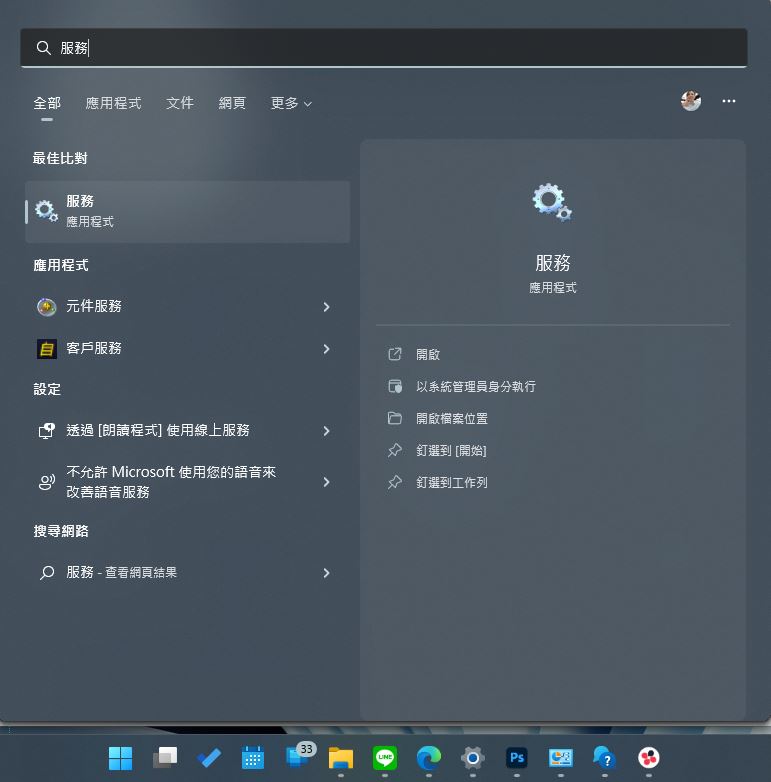Click into the search box containing 服務

point(384,48)
